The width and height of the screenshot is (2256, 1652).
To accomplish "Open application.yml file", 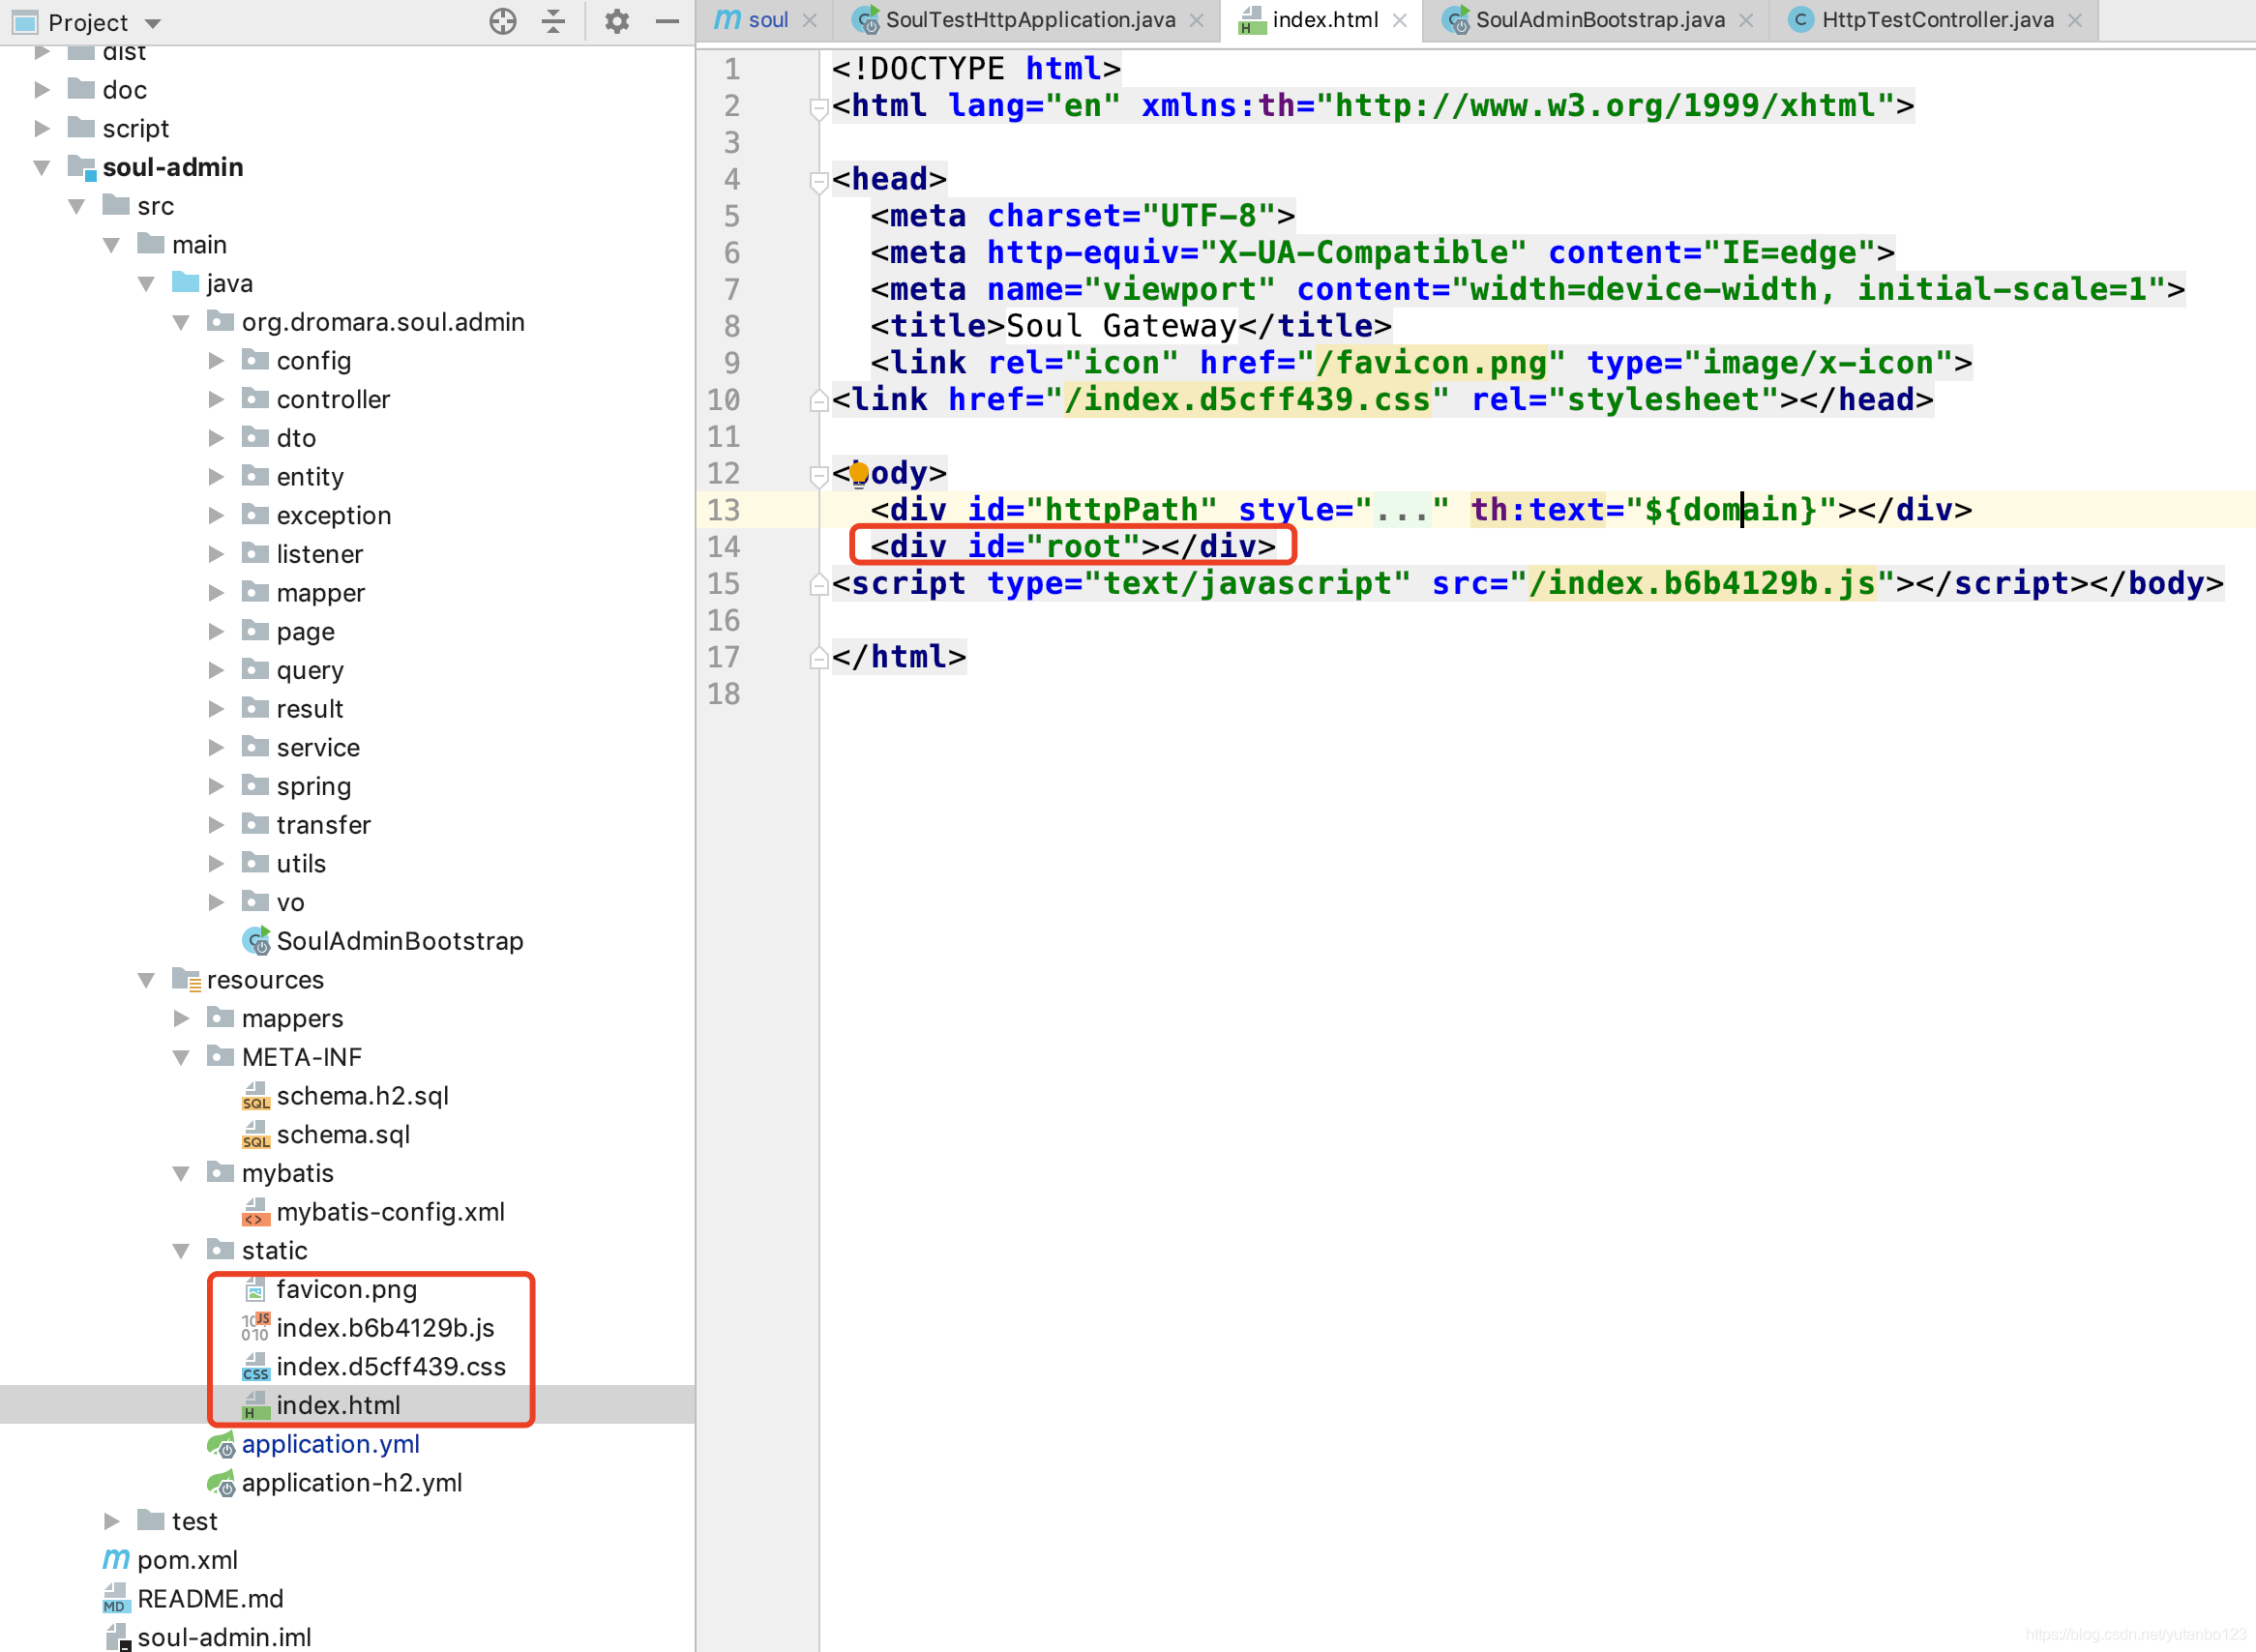I will (x=330, y=1444).
